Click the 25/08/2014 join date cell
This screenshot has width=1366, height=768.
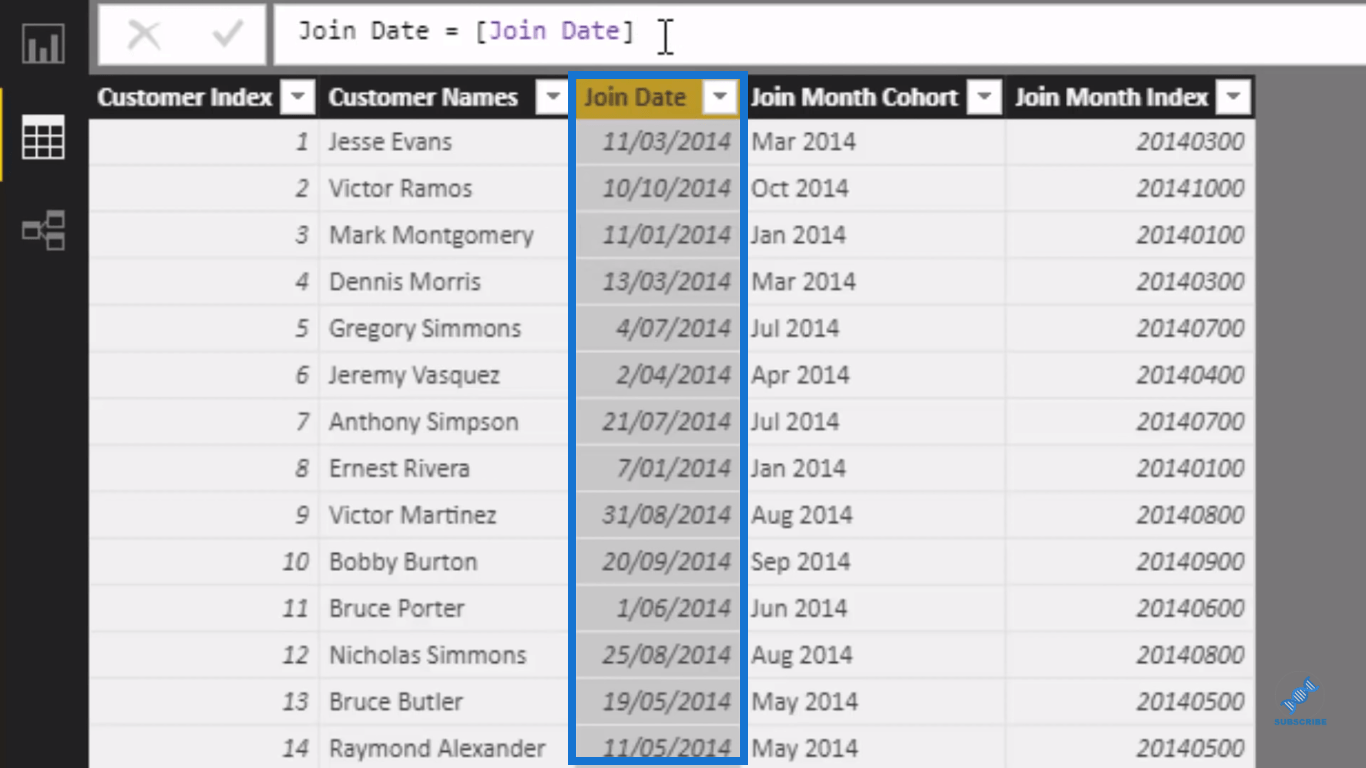[x=657, y=655]
